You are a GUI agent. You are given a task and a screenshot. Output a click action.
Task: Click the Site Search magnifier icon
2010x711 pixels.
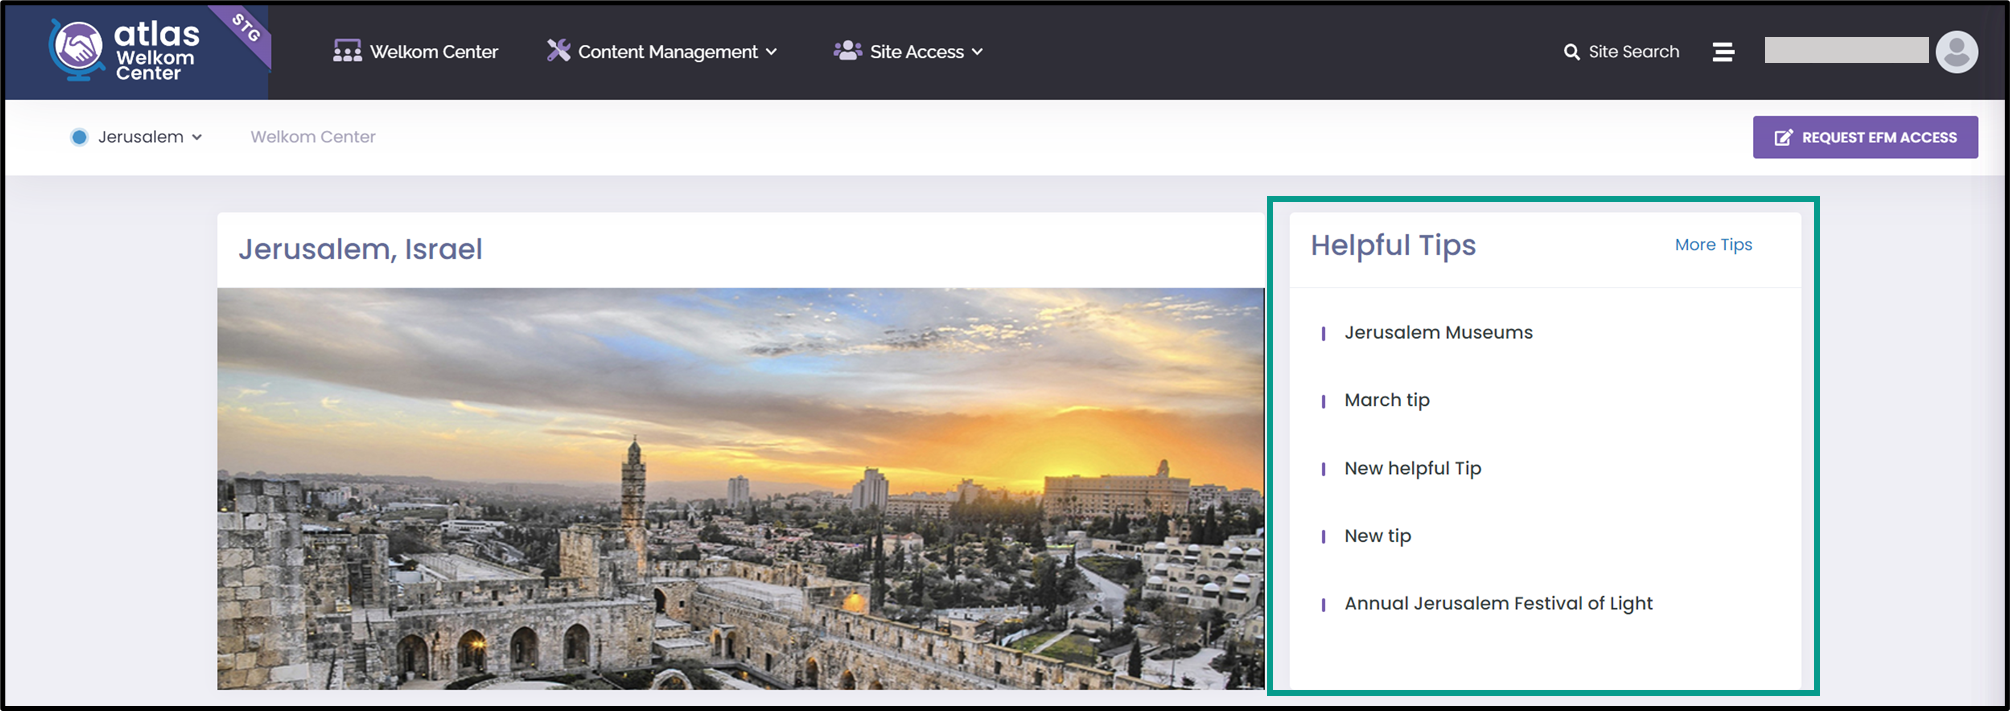click(1572, 52)
